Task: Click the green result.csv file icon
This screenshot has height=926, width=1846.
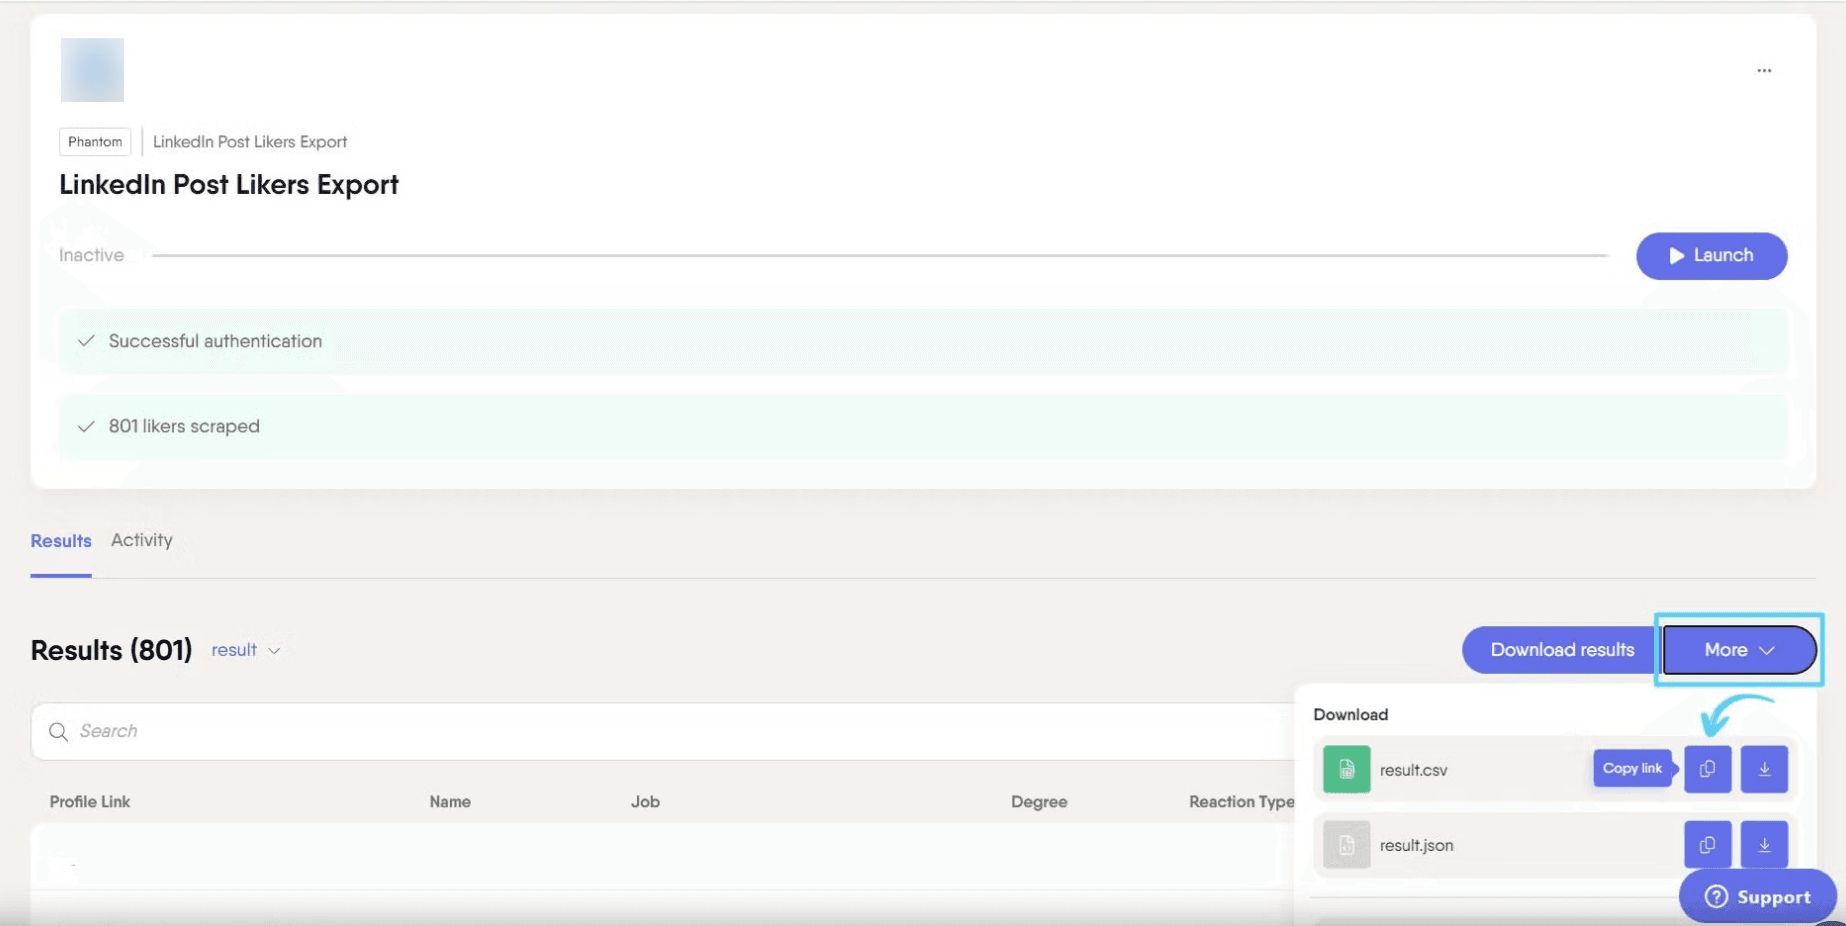Action: pyautogui.click(x=1347, y=769)
